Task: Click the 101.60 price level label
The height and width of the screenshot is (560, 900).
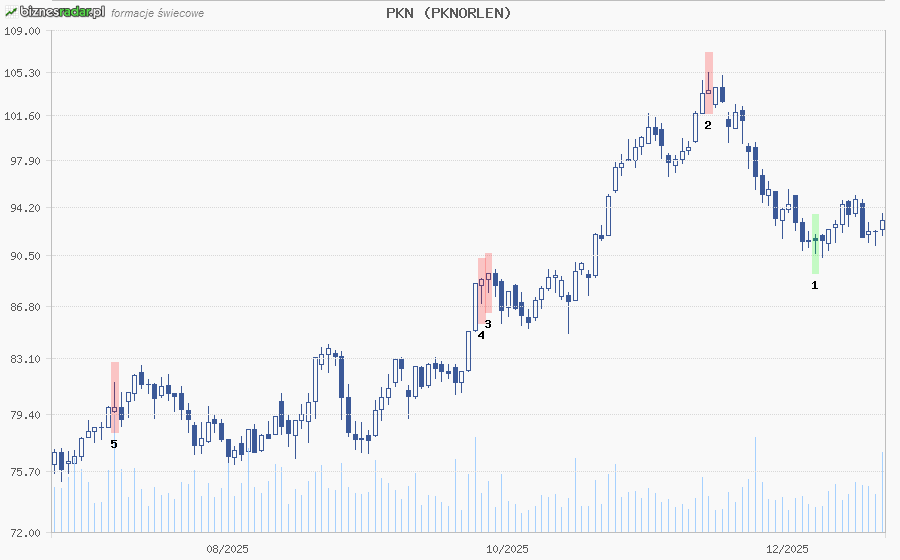Action: tap(24, 116)
